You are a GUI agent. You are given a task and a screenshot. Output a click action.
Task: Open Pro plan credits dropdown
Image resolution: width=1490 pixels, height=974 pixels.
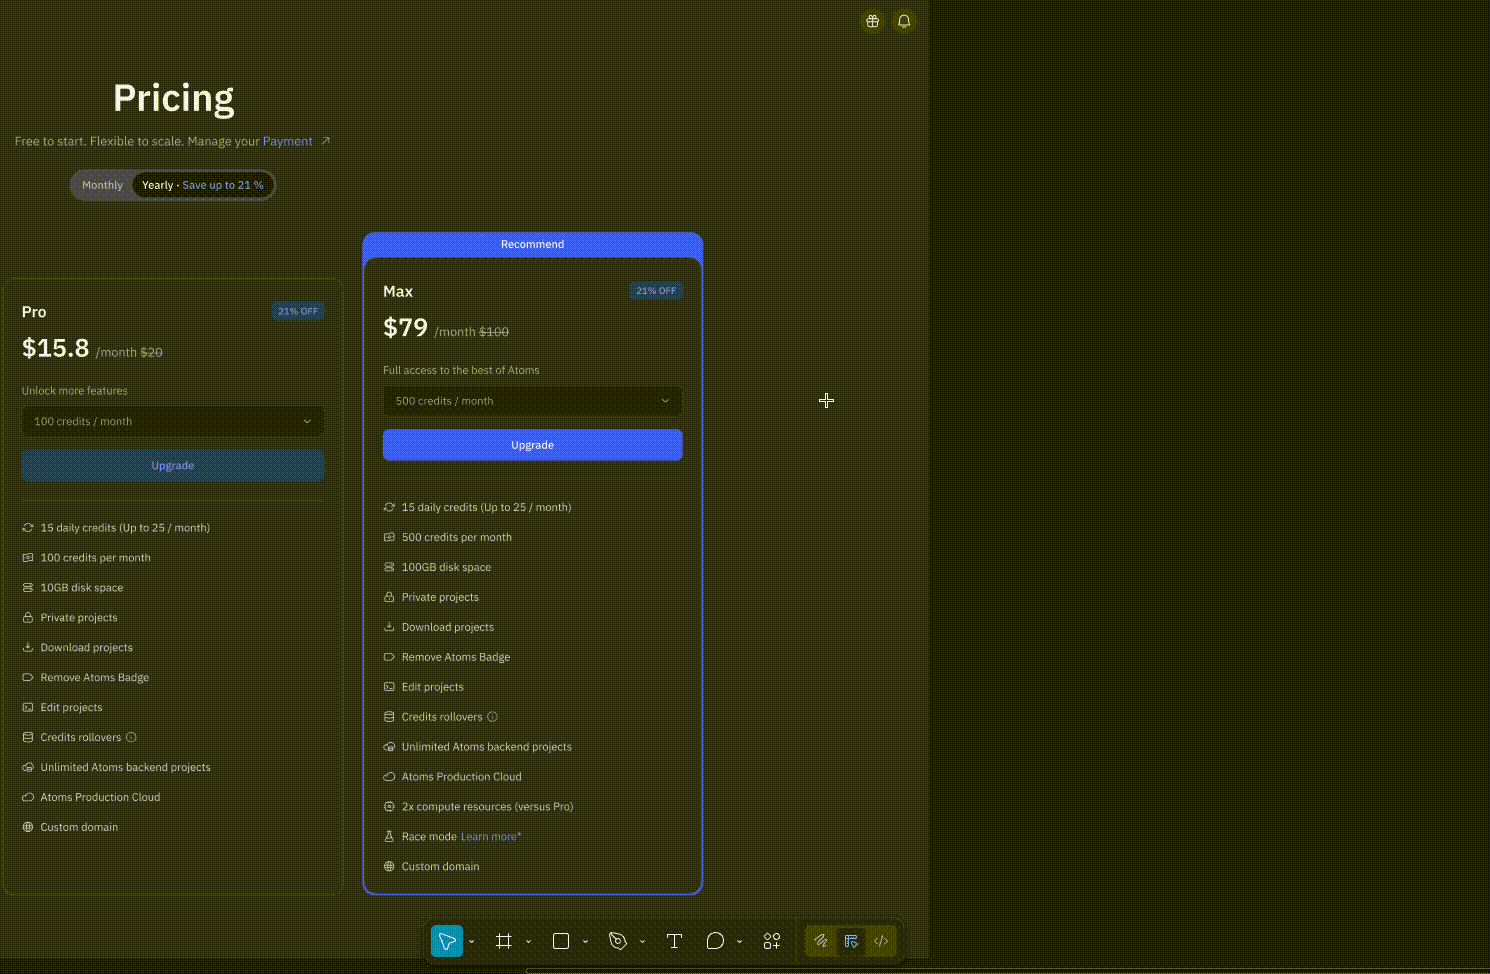[x=173, y=422]
